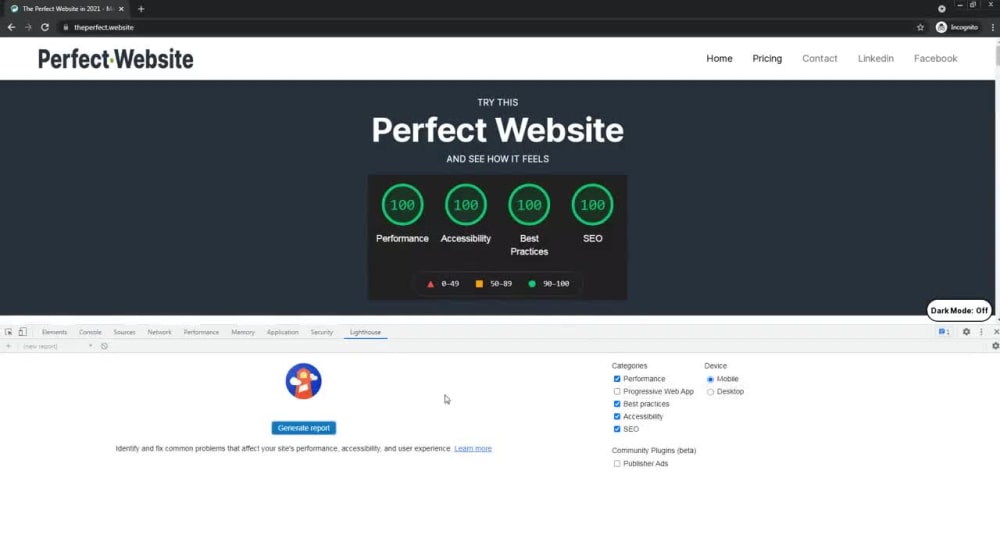Viewport: 1000px width, 542px height.
Task: Switch to the Memory tab
Action: (243, 332)
